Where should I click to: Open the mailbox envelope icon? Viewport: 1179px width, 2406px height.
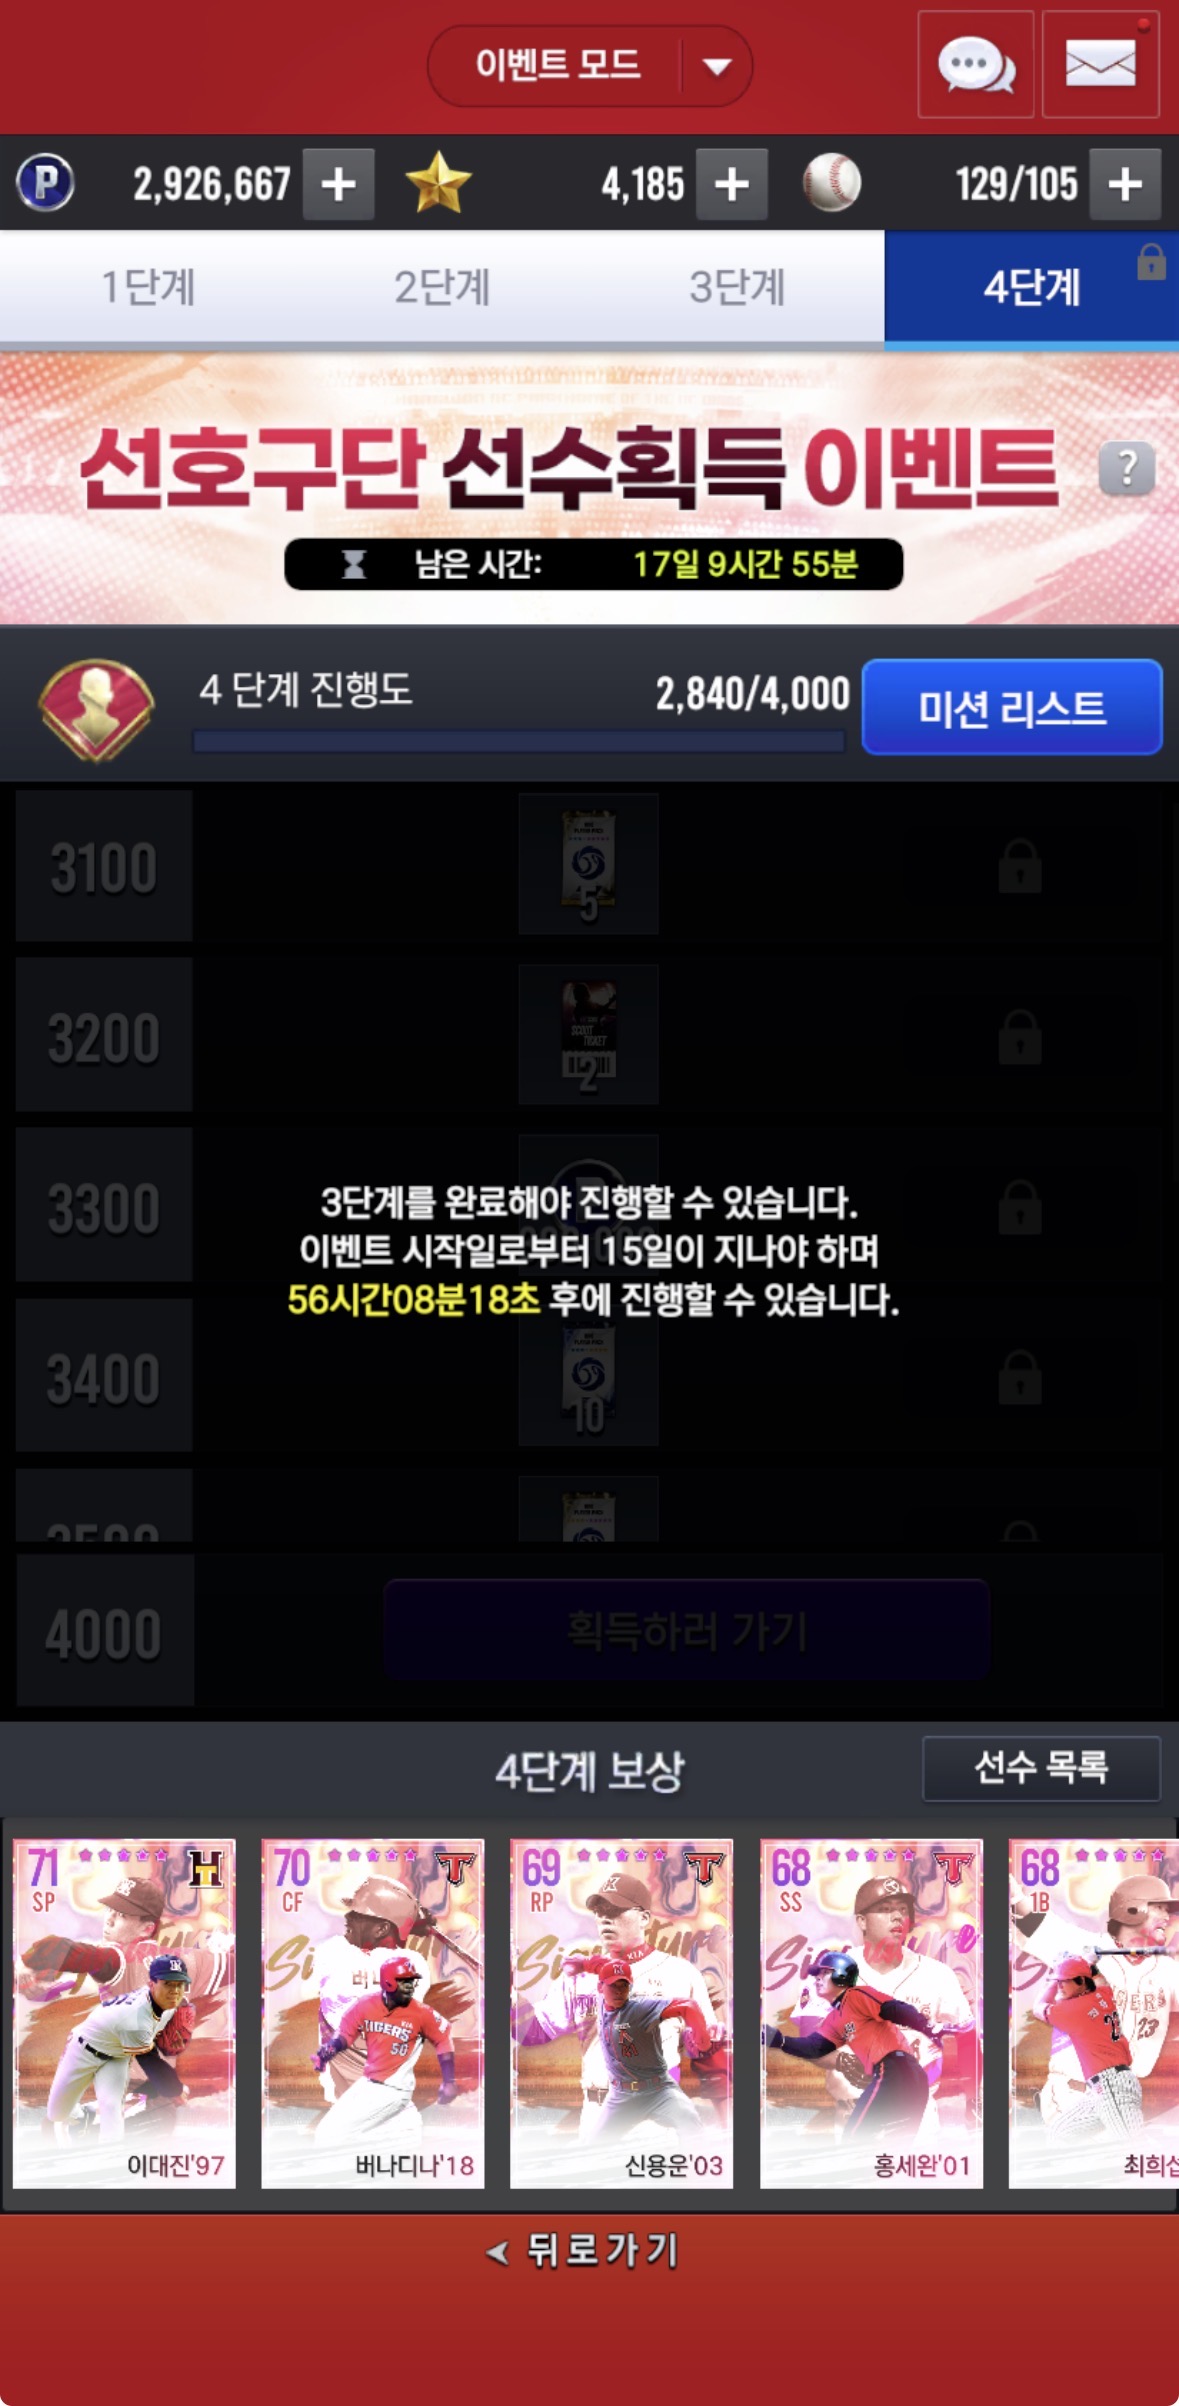(x=1100, y=66)
